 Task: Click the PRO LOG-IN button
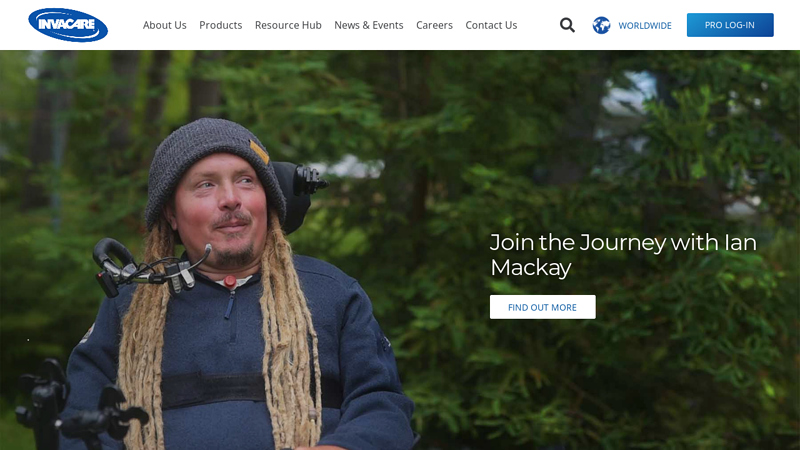(730, 25)
